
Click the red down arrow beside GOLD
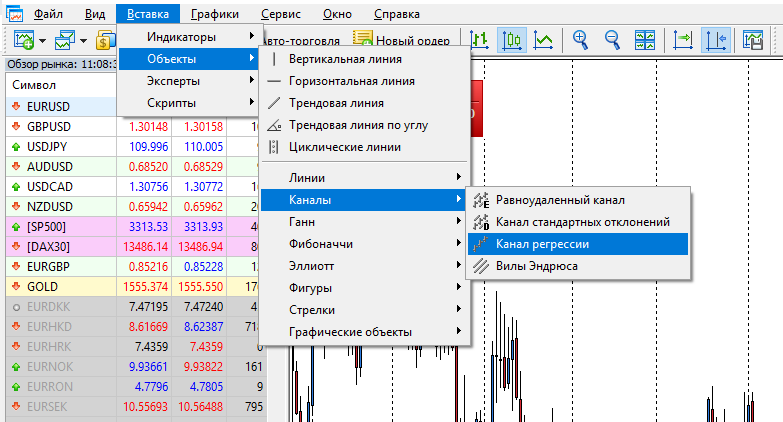tap(16, 286)
